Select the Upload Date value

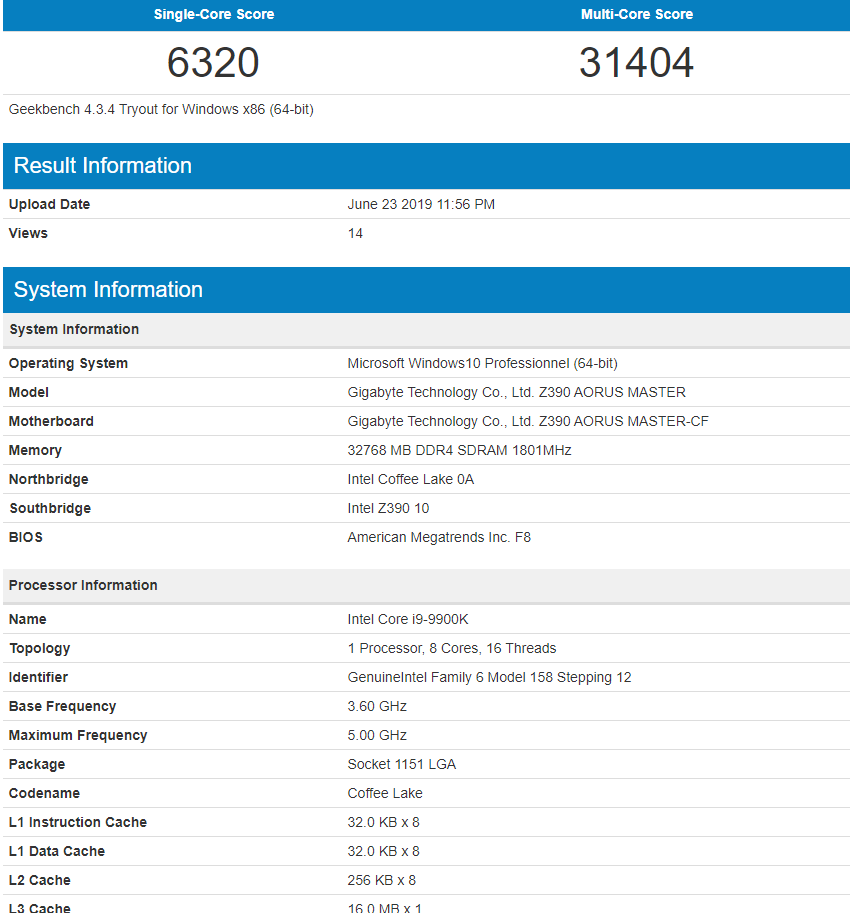coord(421,204)
